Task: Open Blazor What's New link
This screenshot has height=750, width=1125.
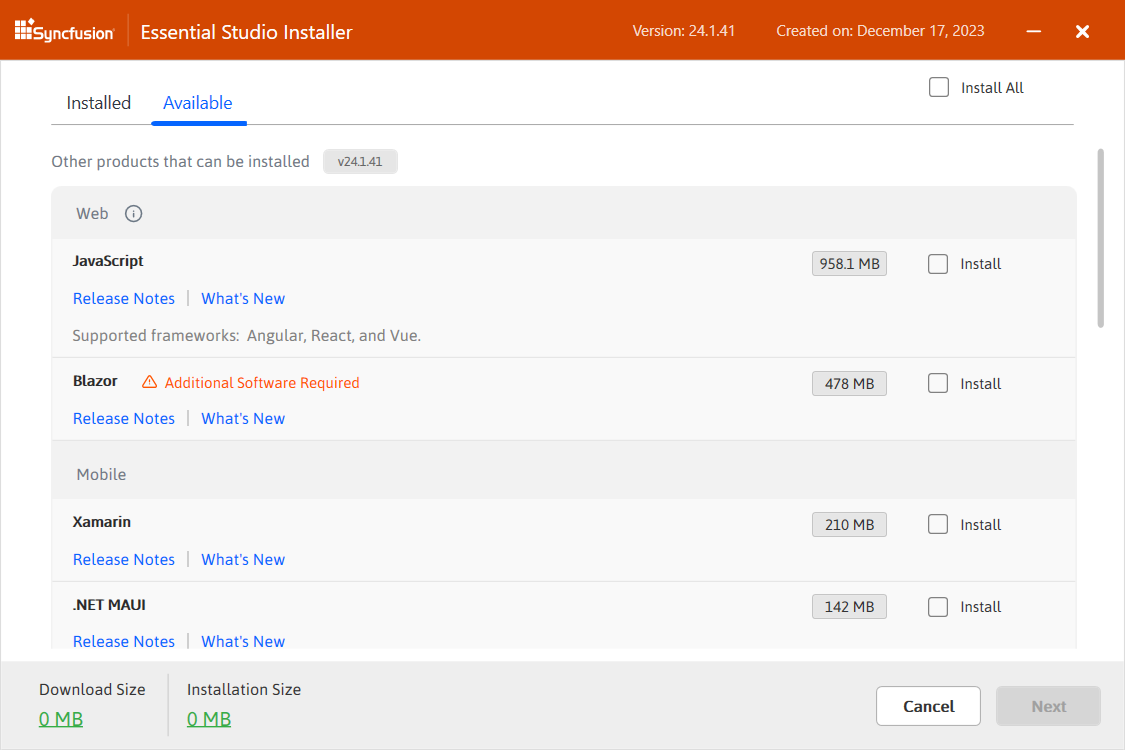Action: tap(243, 419)
